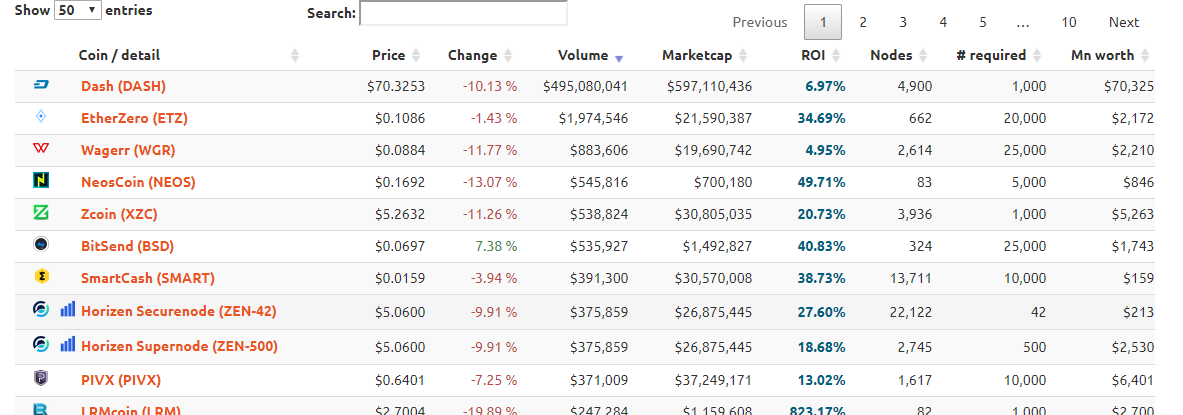Focus the Search input field
The image size is (1183, 415).
[463, 13]
